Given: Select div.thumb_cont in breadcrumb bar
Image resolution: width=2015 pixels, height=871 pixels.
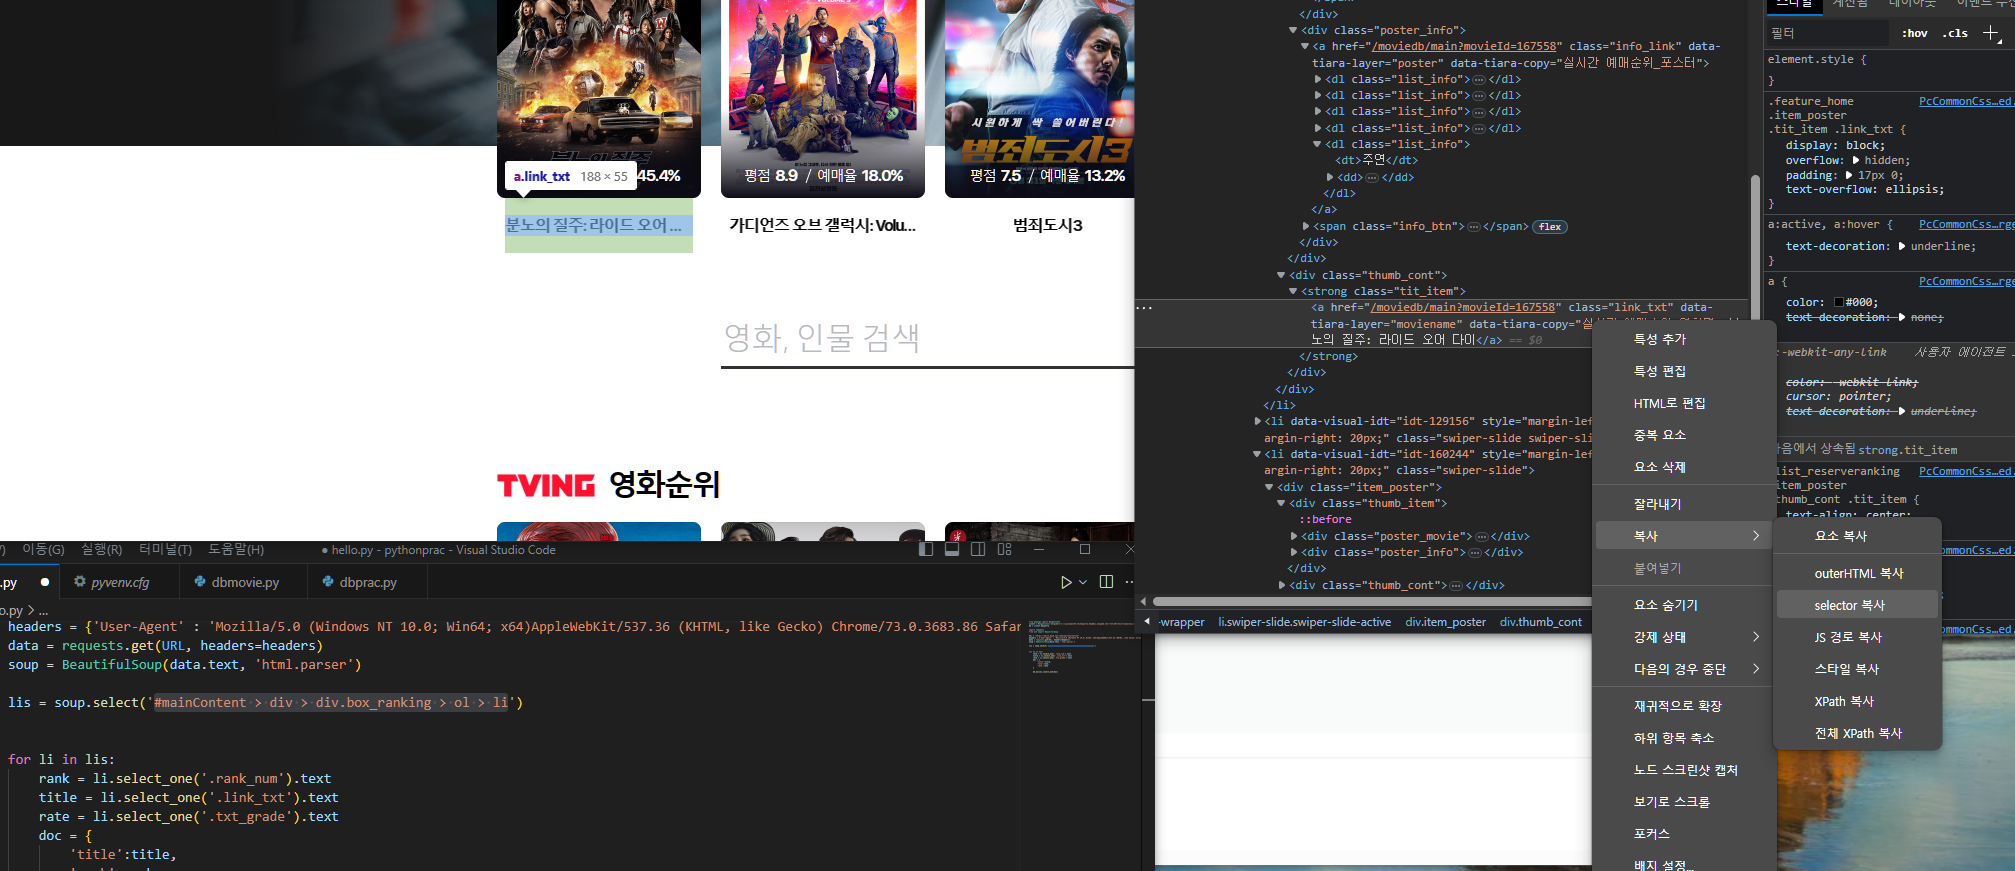Looking at the screenshot, I should coord(1540,622).
